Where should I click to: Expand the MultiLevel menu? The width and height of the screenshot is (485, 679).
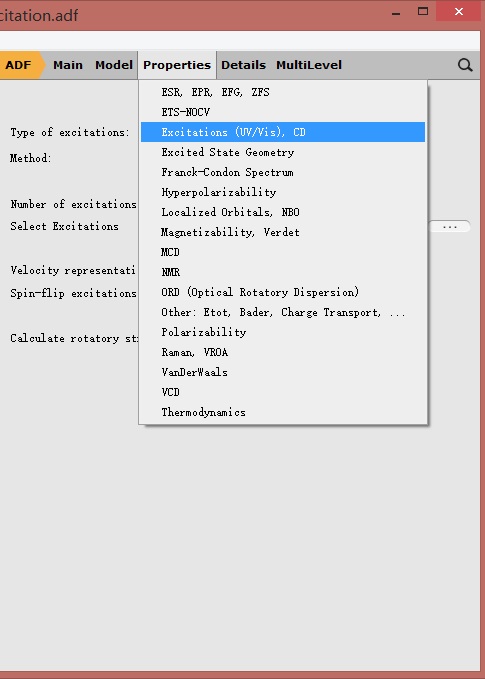tap(309, 65)
